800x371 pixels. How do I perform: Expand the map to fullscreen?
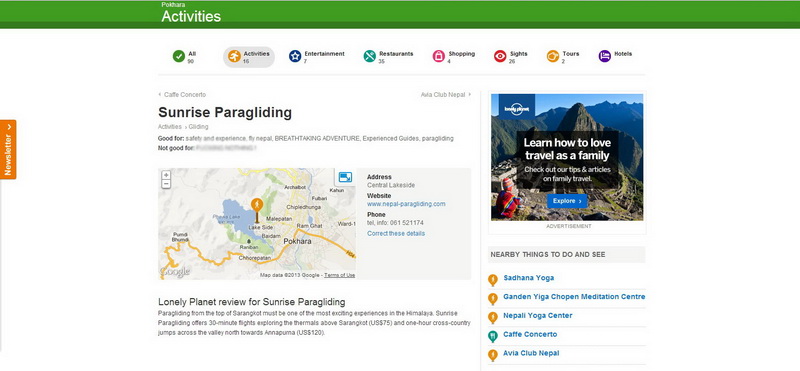coord(345,177)
